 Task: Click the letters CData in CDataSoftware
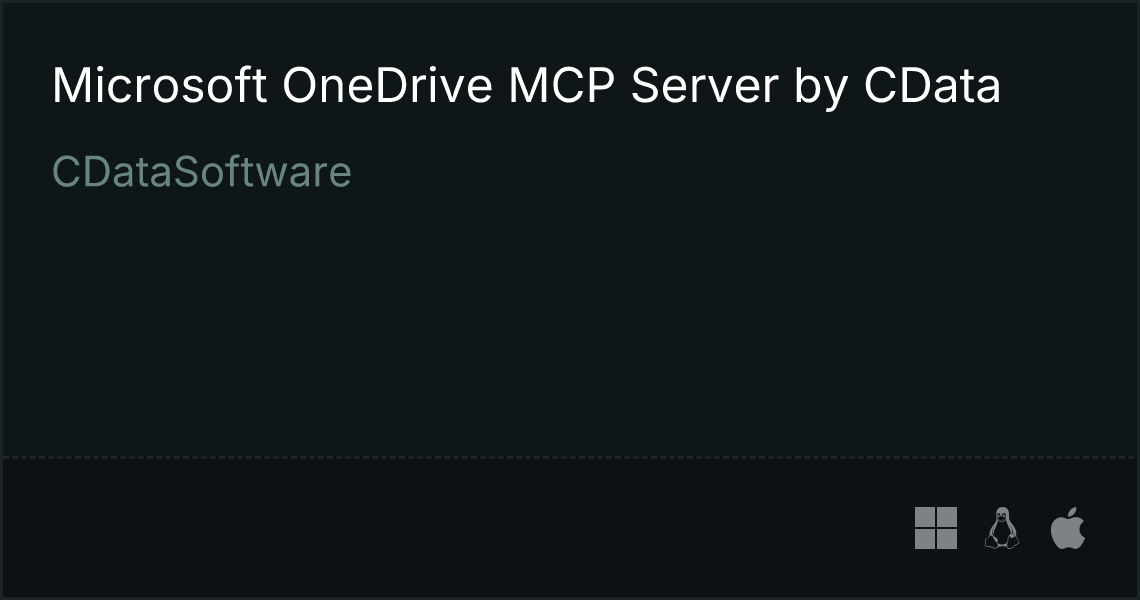(113, 172)
